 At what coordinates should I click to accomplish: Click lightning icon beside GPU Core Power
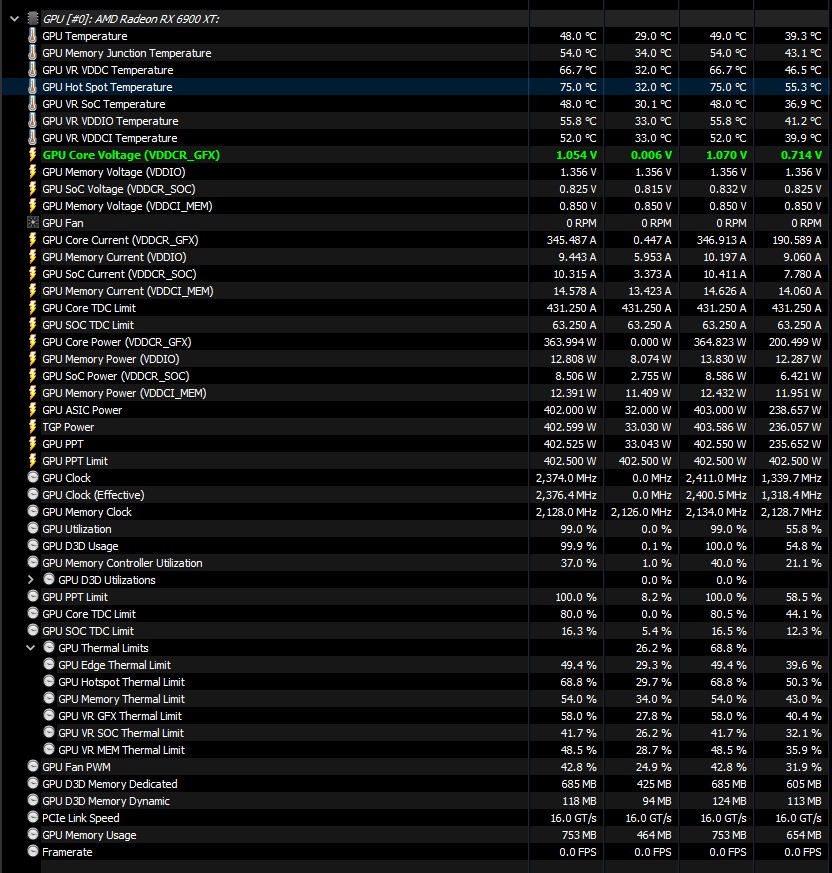pos(32,342)
